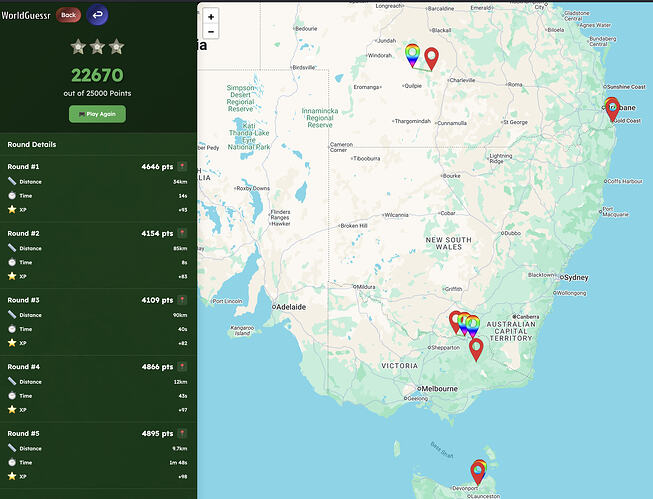The image size is (653, 499).
Task: Click the Round #4 XP star icon
Action: click(x=12, y=409)
